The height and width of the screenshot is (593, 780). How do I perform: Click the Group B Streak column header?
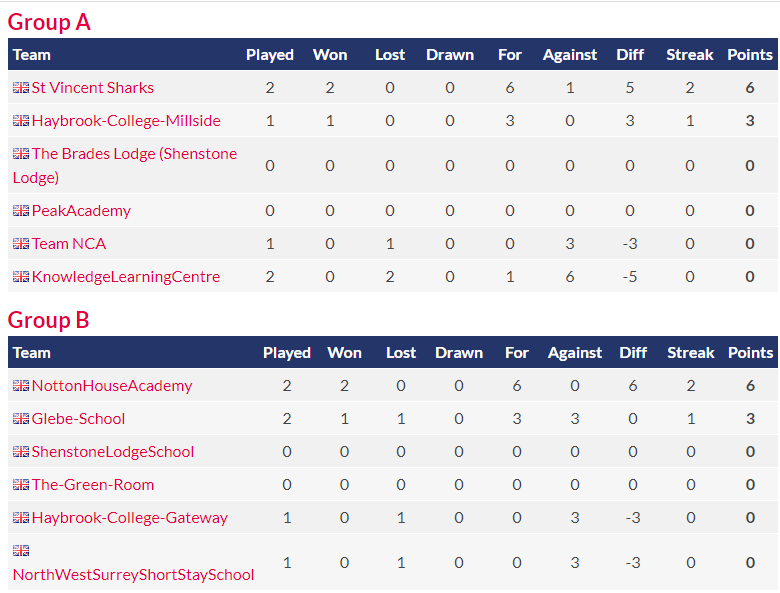[x=690, y=353]
